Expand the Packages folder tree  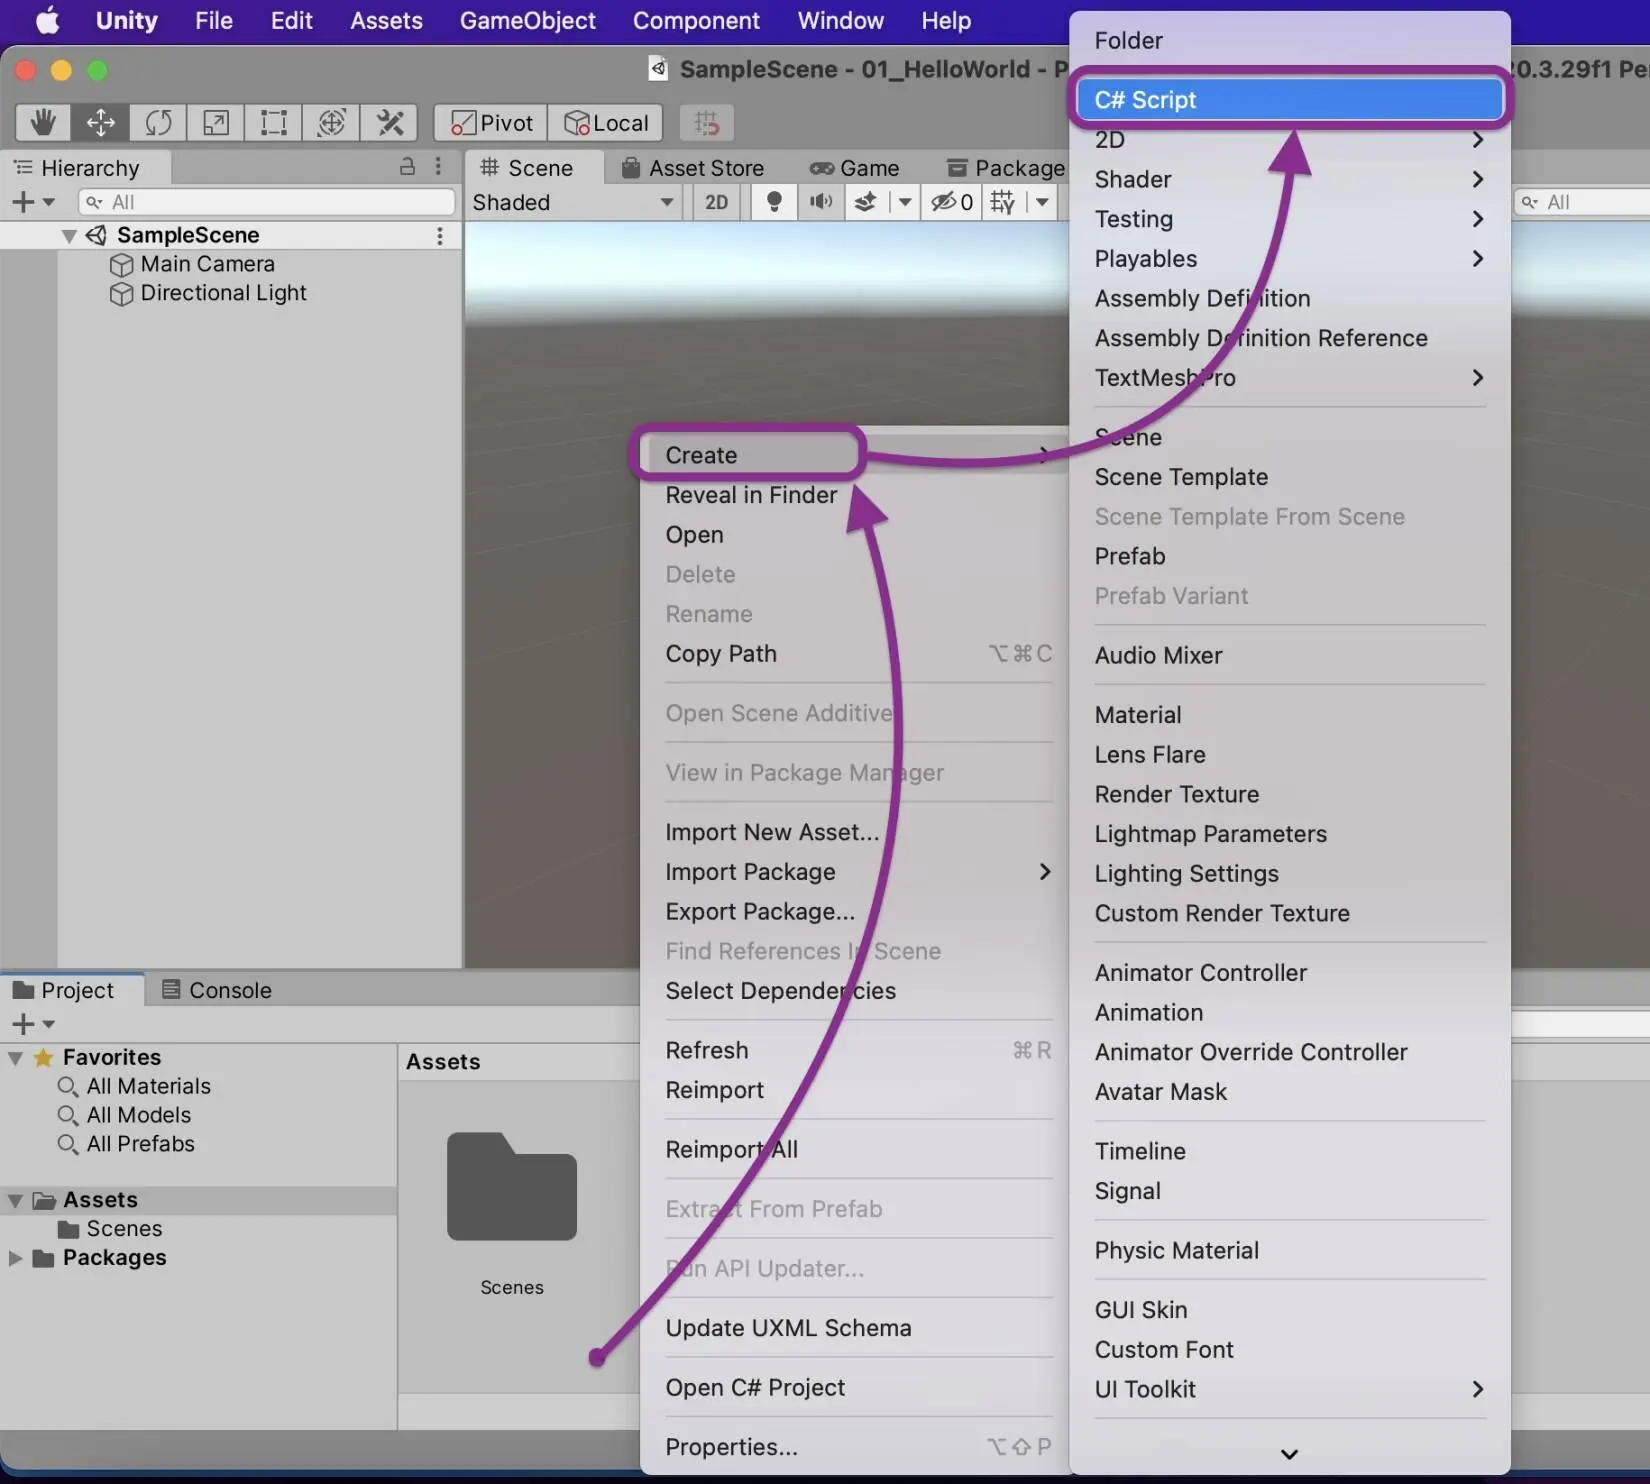[x=15, y=1258]
